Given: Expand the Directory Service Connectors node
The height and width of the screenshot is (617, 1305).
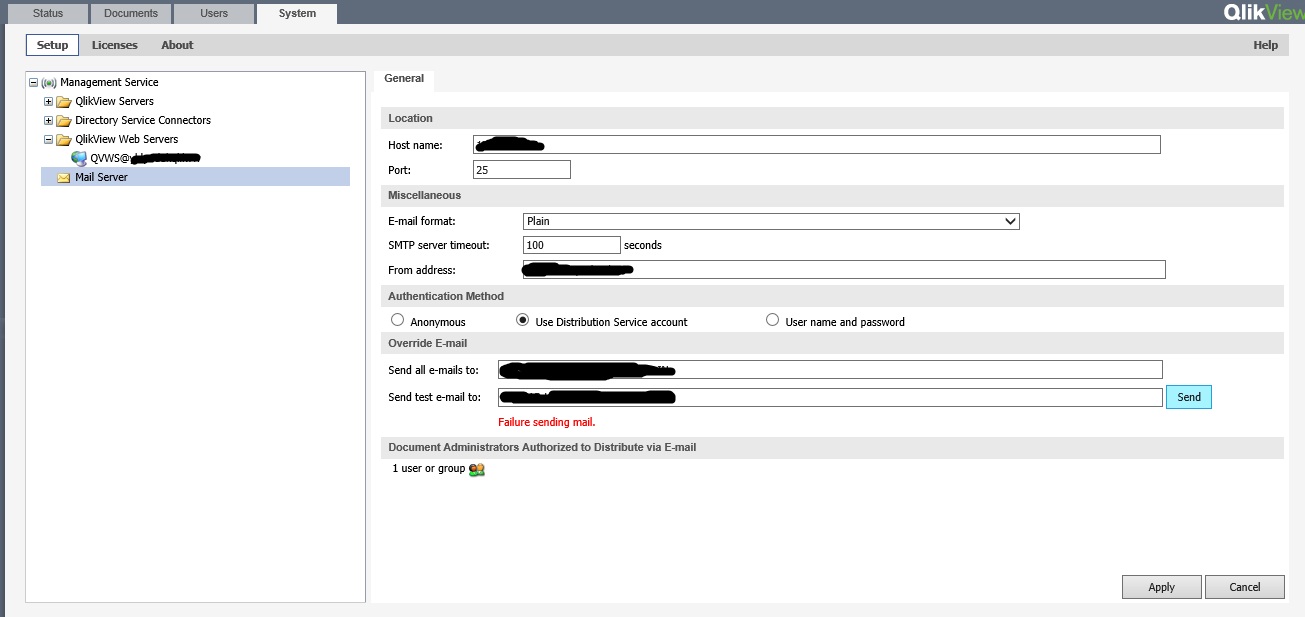Looking at the screenshot, I should [x=48, y=120].
